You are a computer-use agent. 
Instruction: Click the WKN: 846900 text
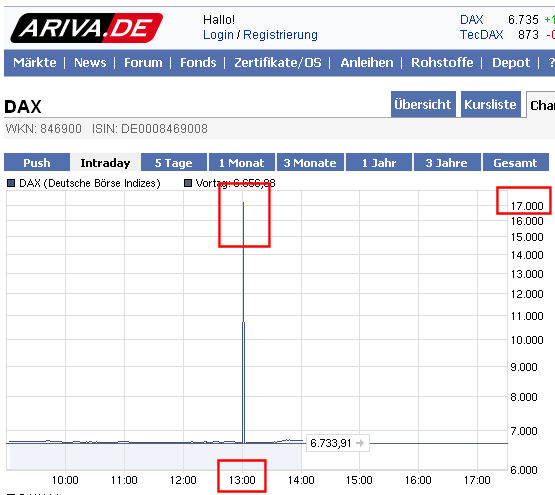click(x=43, y=129)
